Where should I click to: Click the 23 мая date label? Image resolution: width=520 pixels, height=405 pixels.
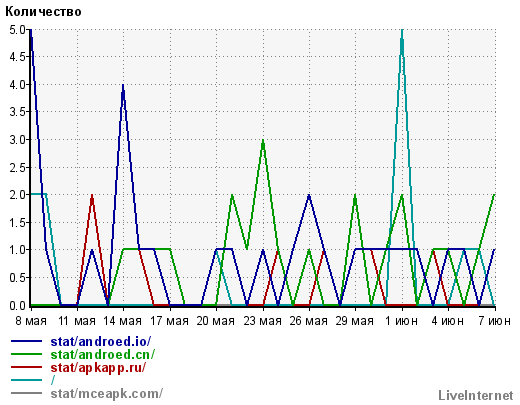coord(262,321)
